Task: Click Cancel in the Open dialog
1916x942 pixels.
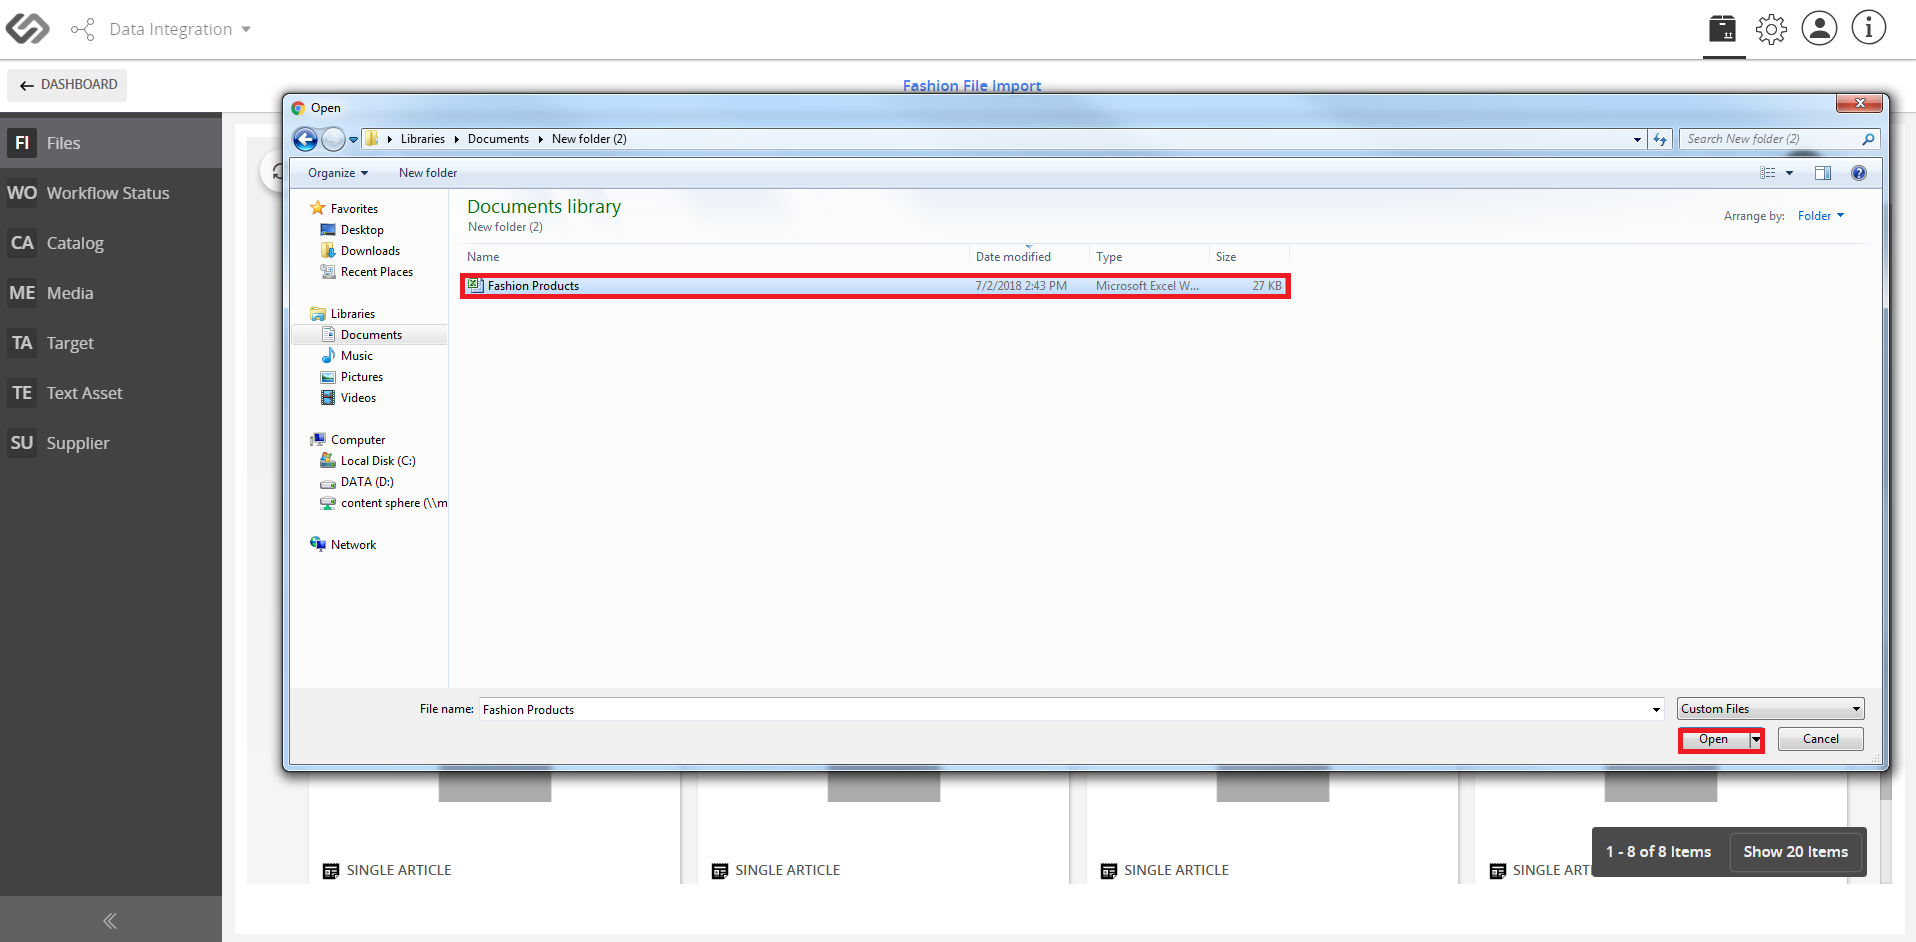Action: [1820, 739]
